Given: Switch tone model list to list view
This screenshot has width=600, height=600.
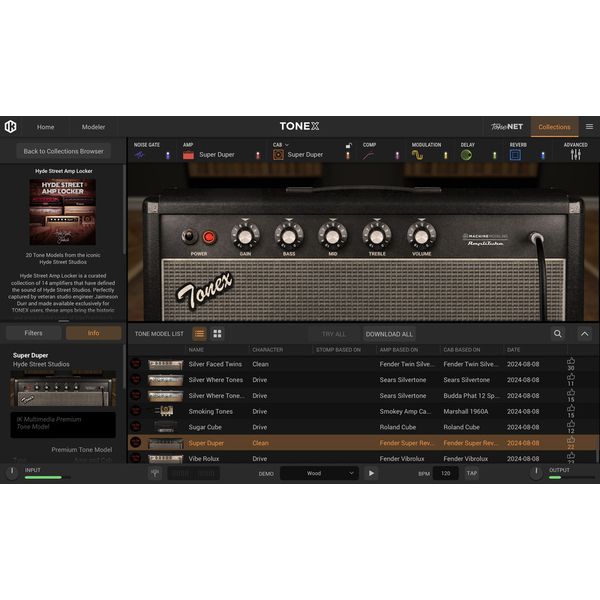Looking at the screenshot, I should click(x=199, y=334).
